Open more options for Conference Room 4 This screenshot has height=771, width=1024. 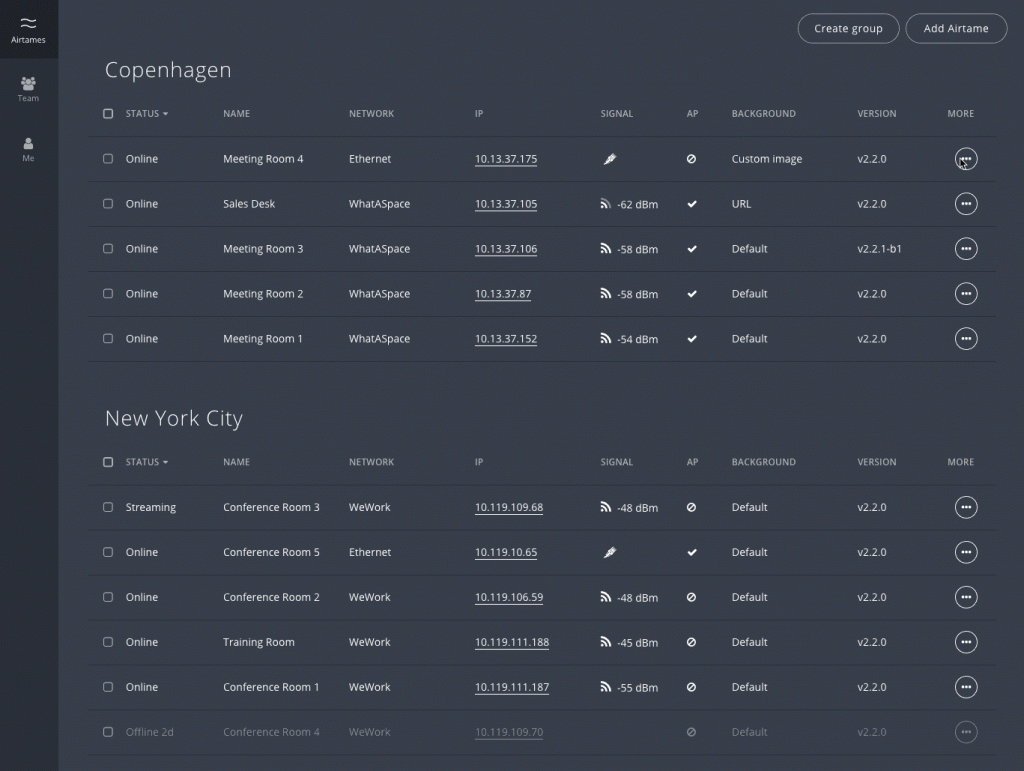(966, 732)
